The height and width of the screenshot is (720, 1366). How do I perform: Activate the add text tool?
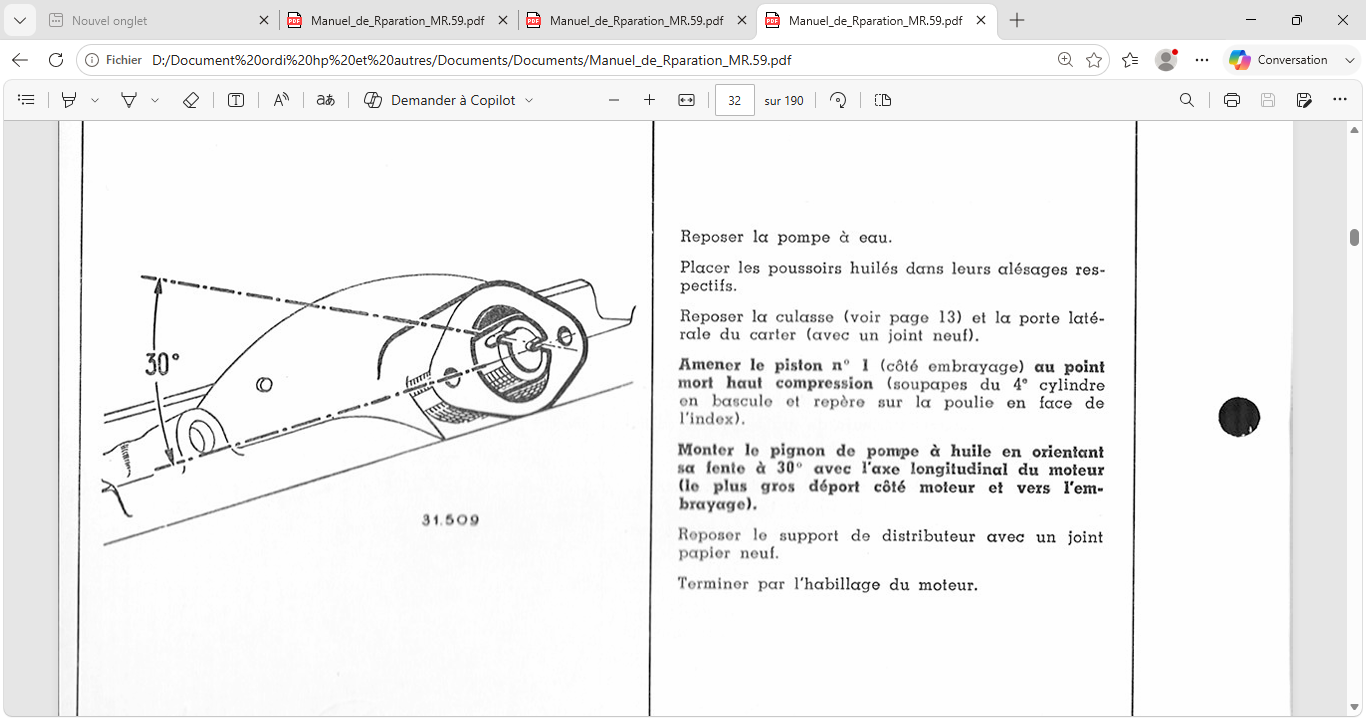tap(236, 100)
